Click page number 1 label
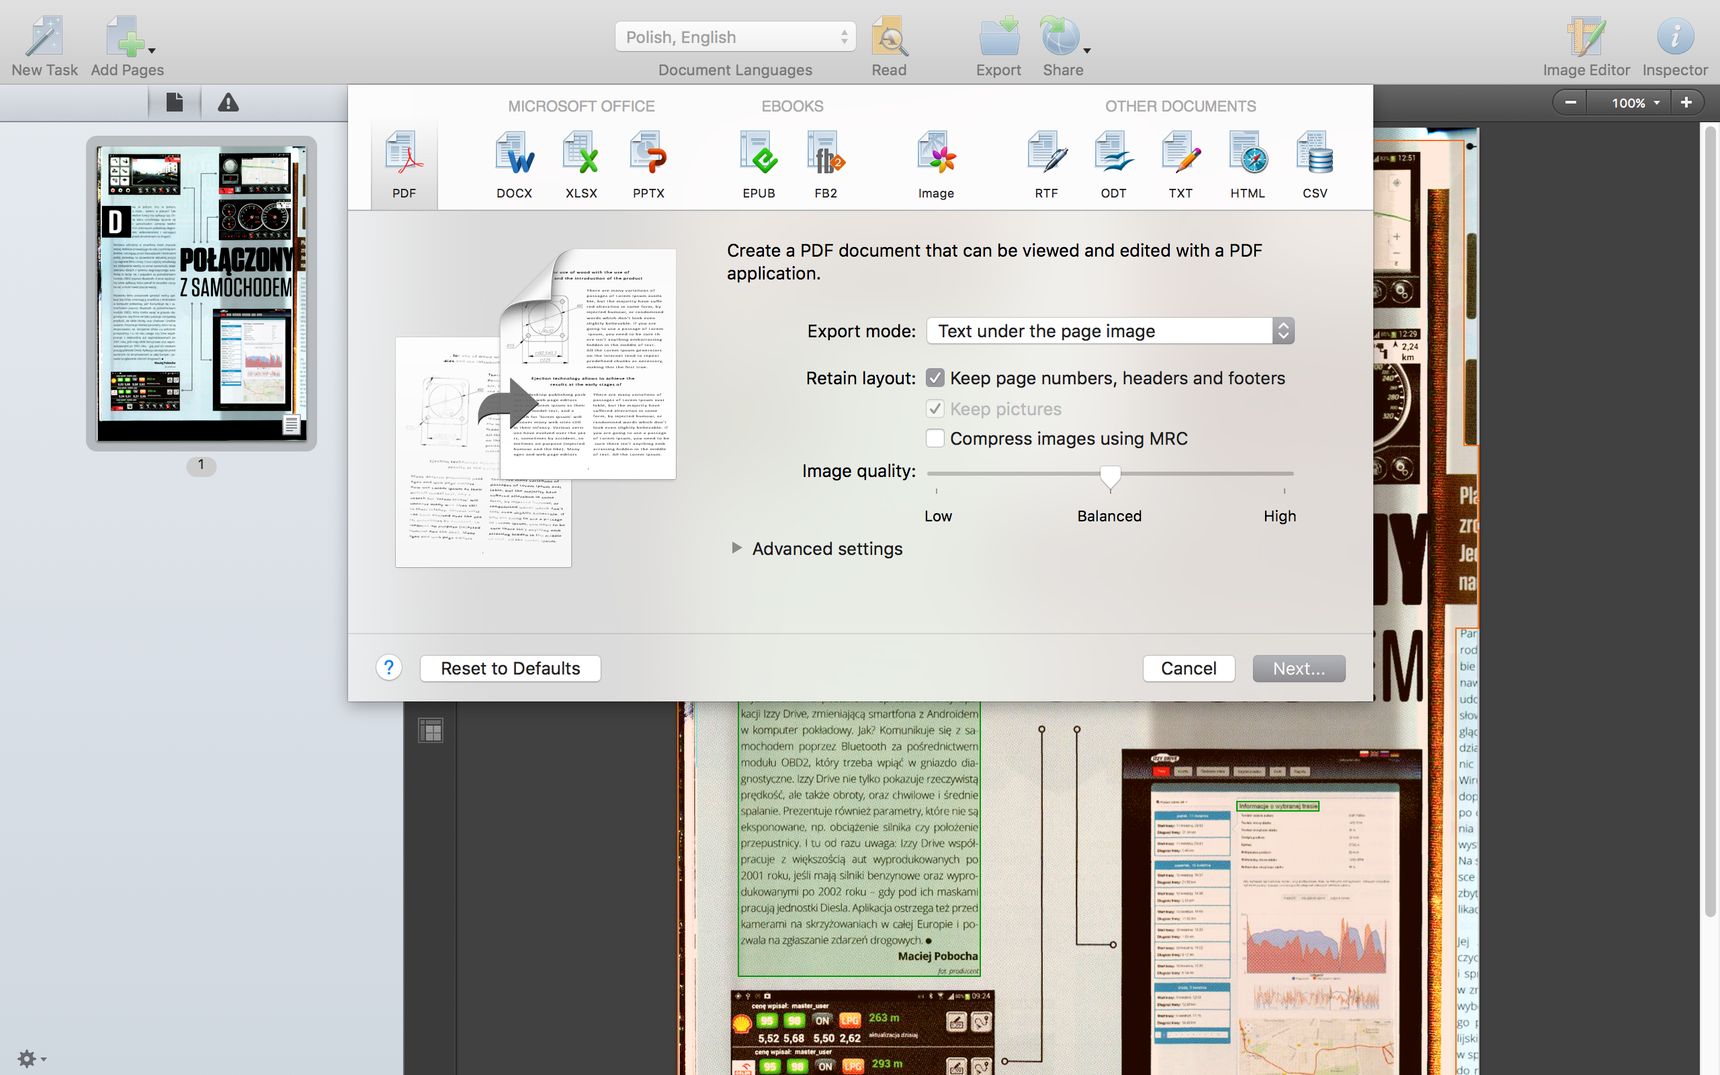 pos(201,465)
